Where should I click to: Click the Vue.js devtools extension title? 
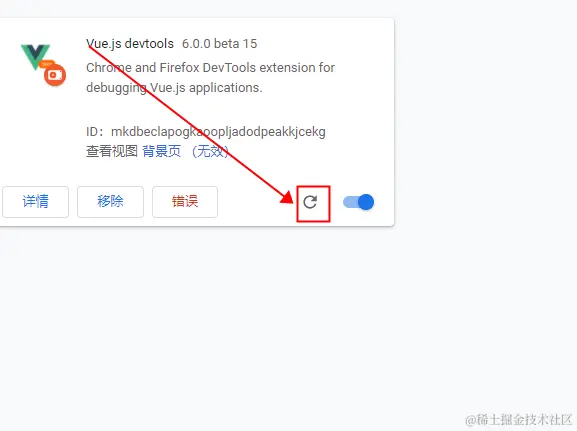(x=130, y=43)
